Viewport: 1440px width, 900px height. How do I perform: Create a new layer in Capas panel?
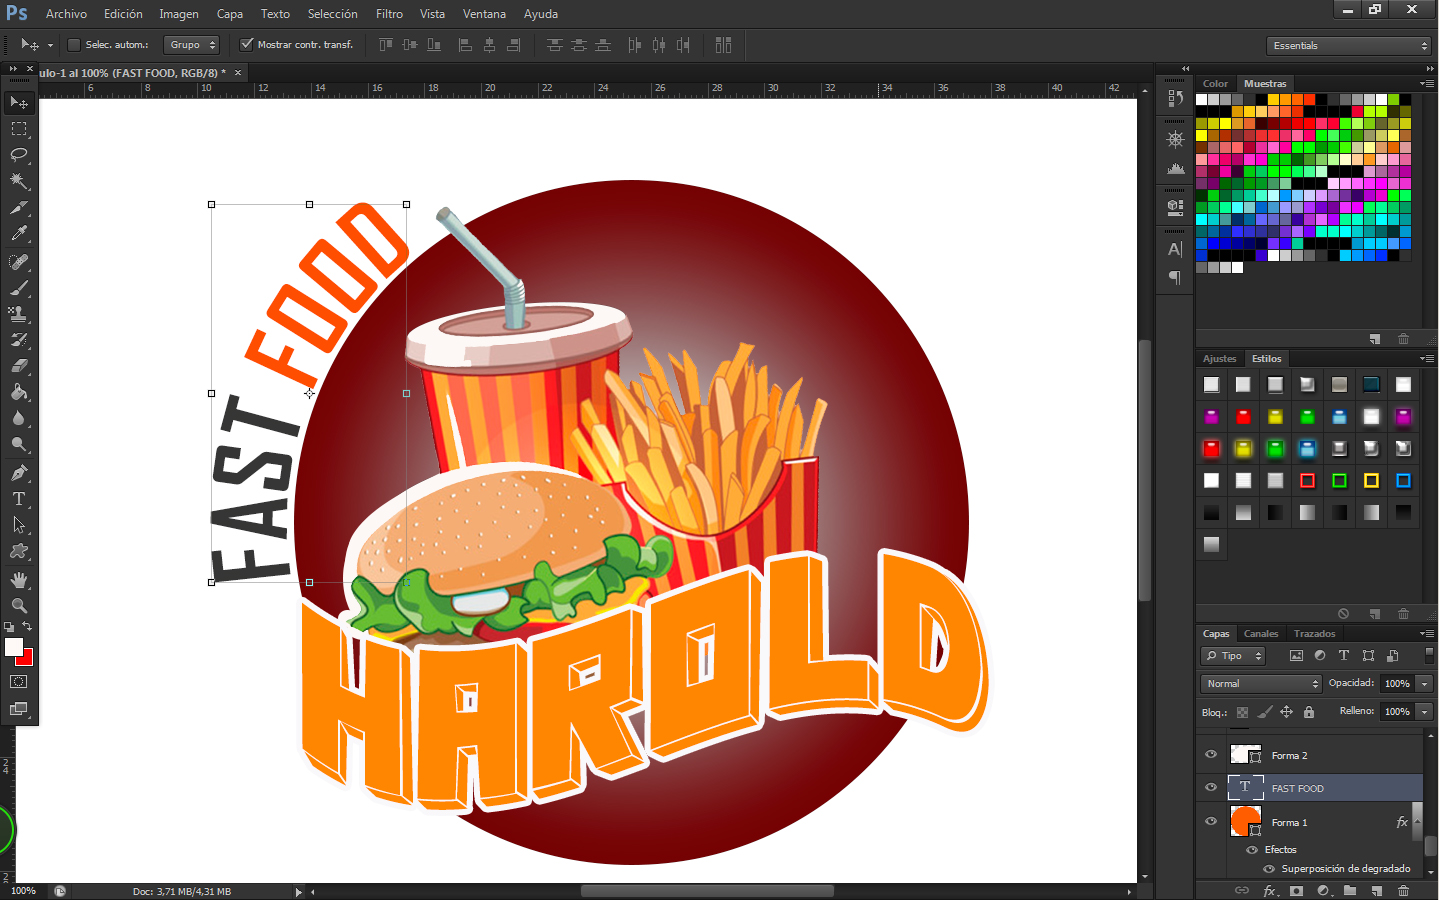(x=1377, y=890)
